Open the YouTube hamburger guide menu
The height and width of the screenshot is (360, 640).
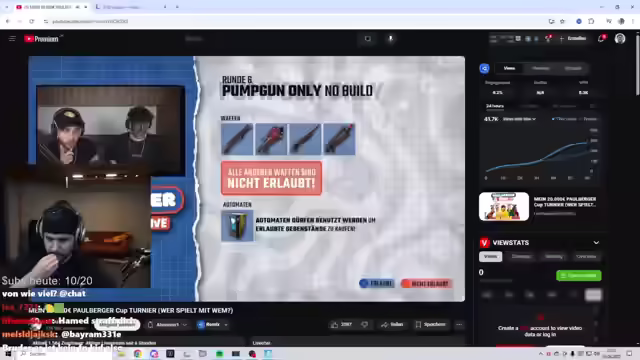click(x=12, y=39)
